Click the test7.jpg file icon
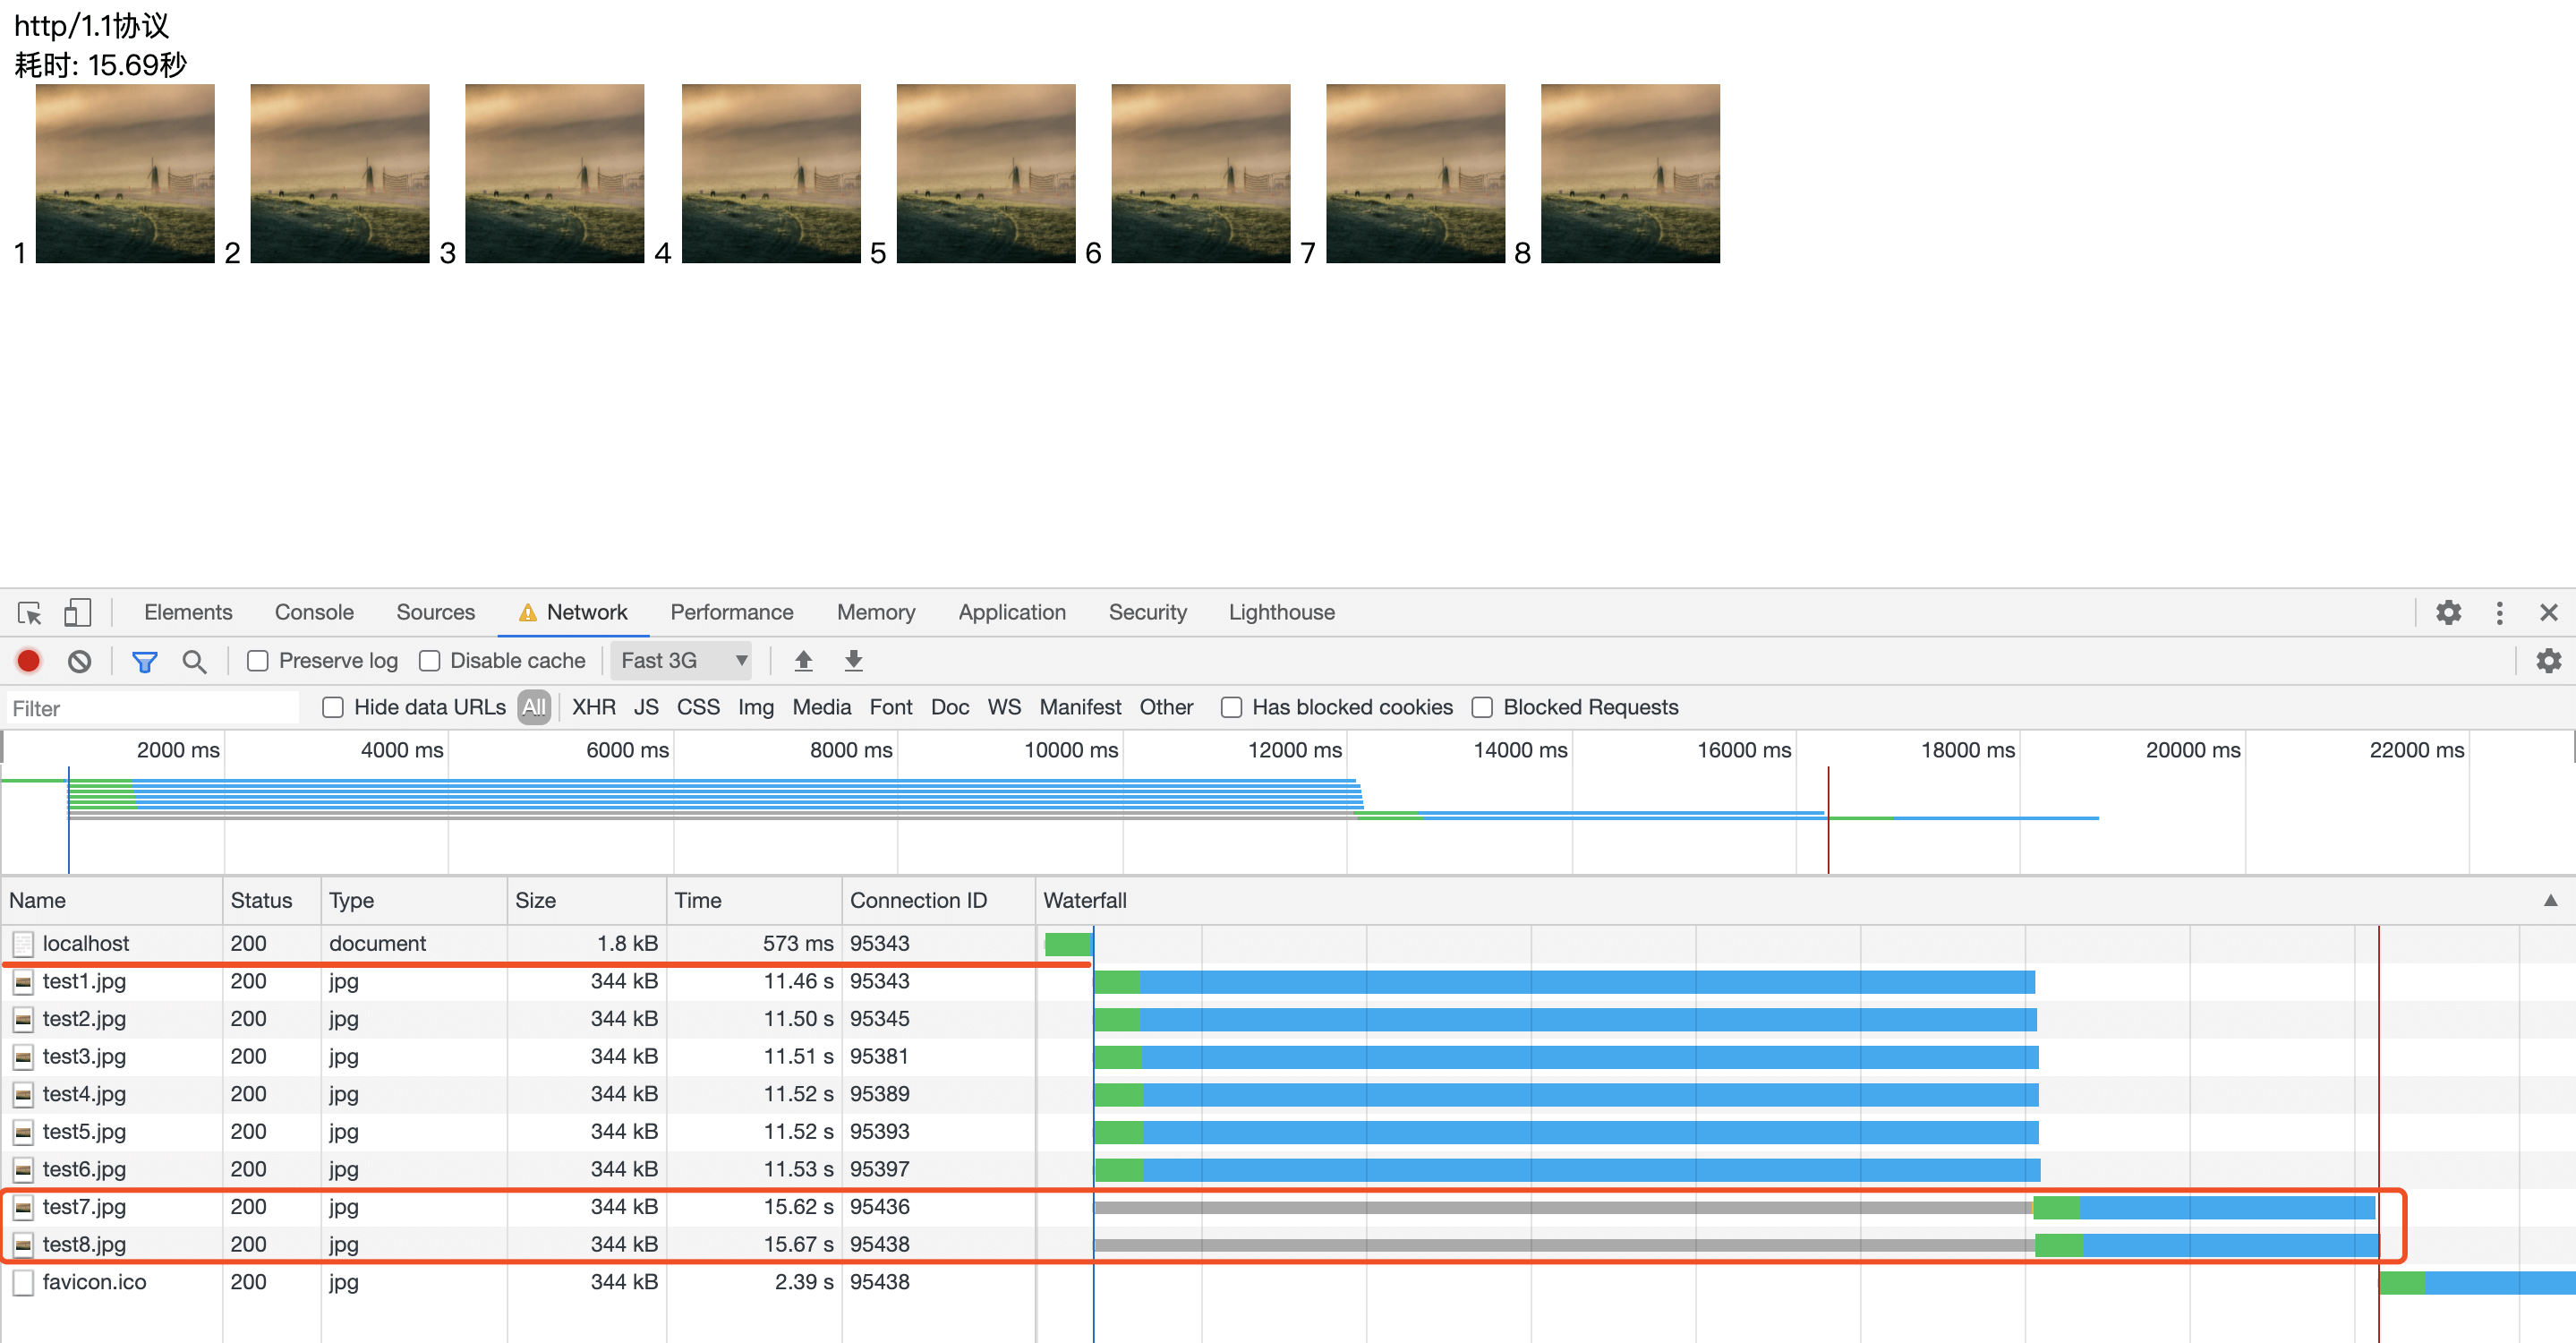 [23, 1207]
